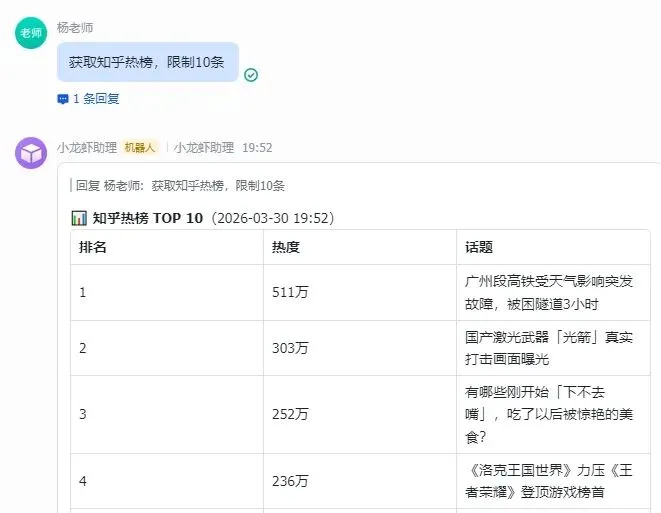Click the 小龙虾助理 name before the 机器人 tag

click(87, 148)
